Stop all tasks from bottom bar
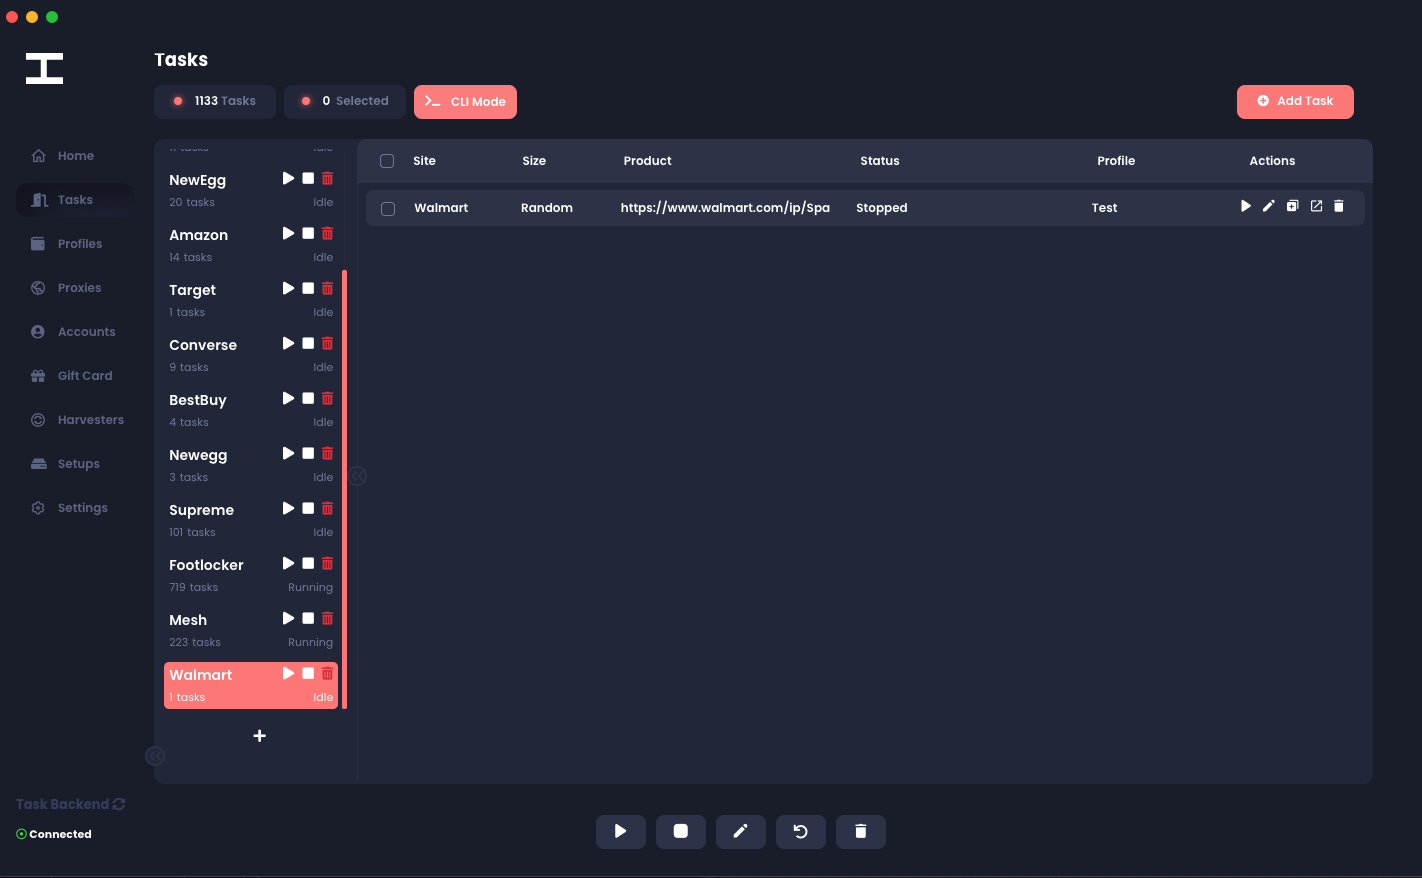Screen dimensions: 1422x878 point(681,831)
